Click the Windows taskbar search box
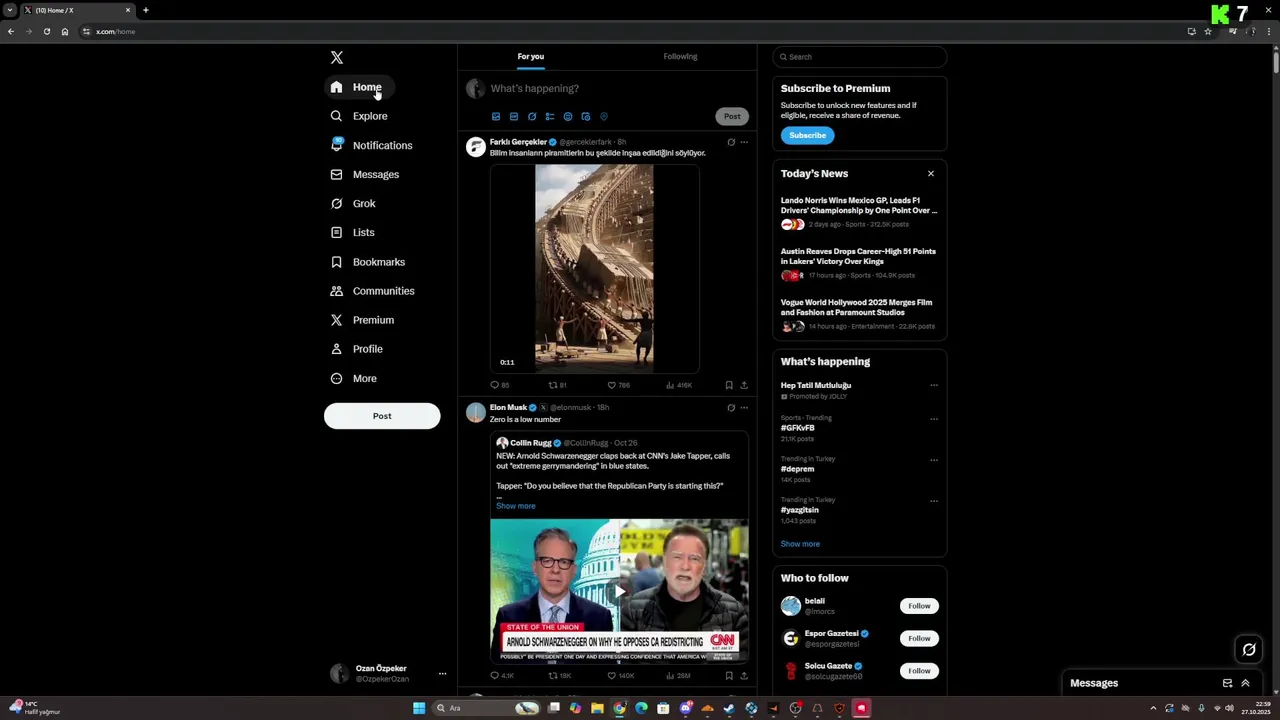The height and width of the screenshot is (720, 1280). 487,708
